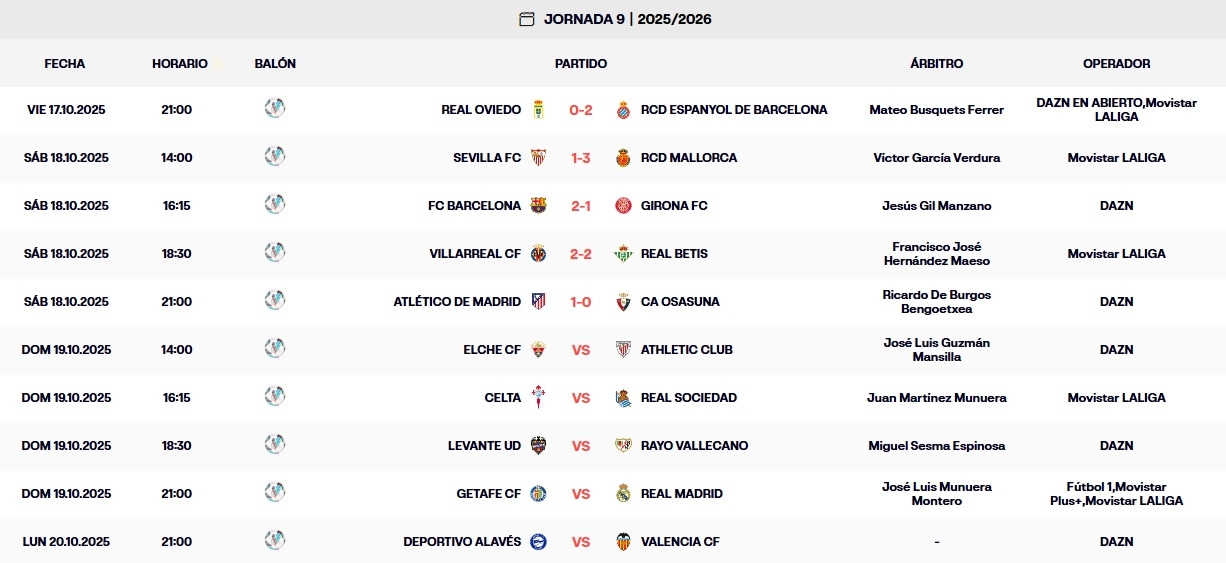Click the Horario column header
Viewport: 1226px width, 563px height.
point(180,64)
